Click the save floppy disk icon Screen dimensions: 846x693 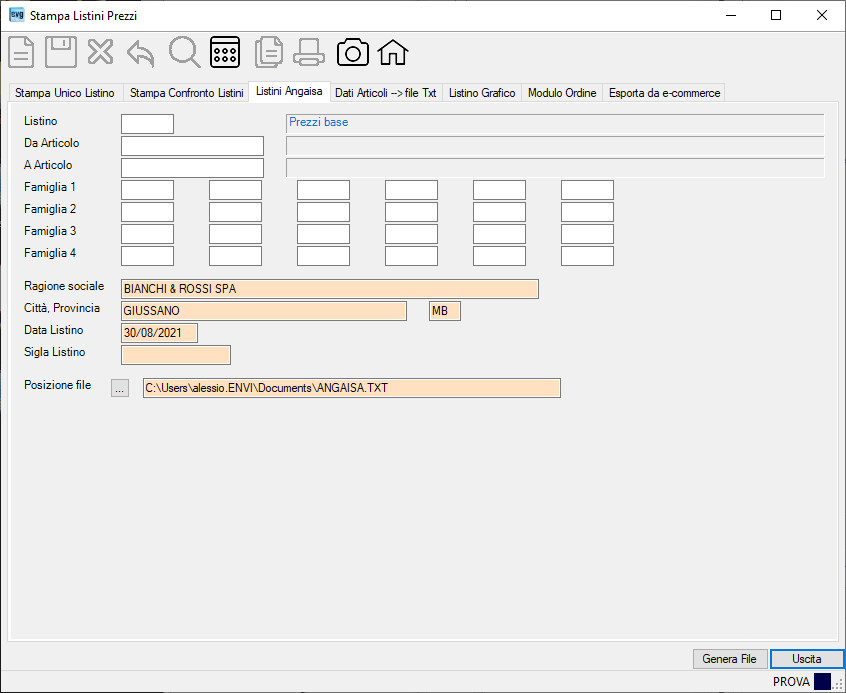[x=60, y=52]
